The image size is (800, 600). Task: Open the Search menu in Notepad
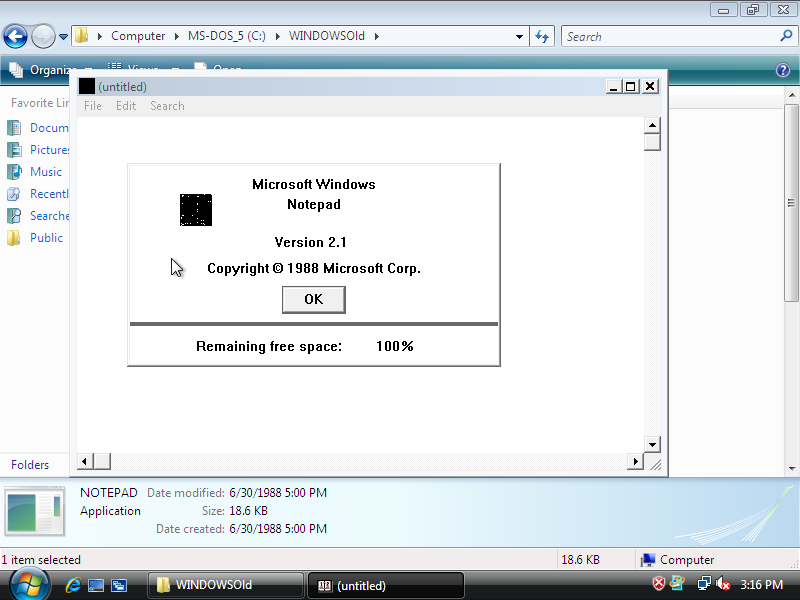pos(167,106)
